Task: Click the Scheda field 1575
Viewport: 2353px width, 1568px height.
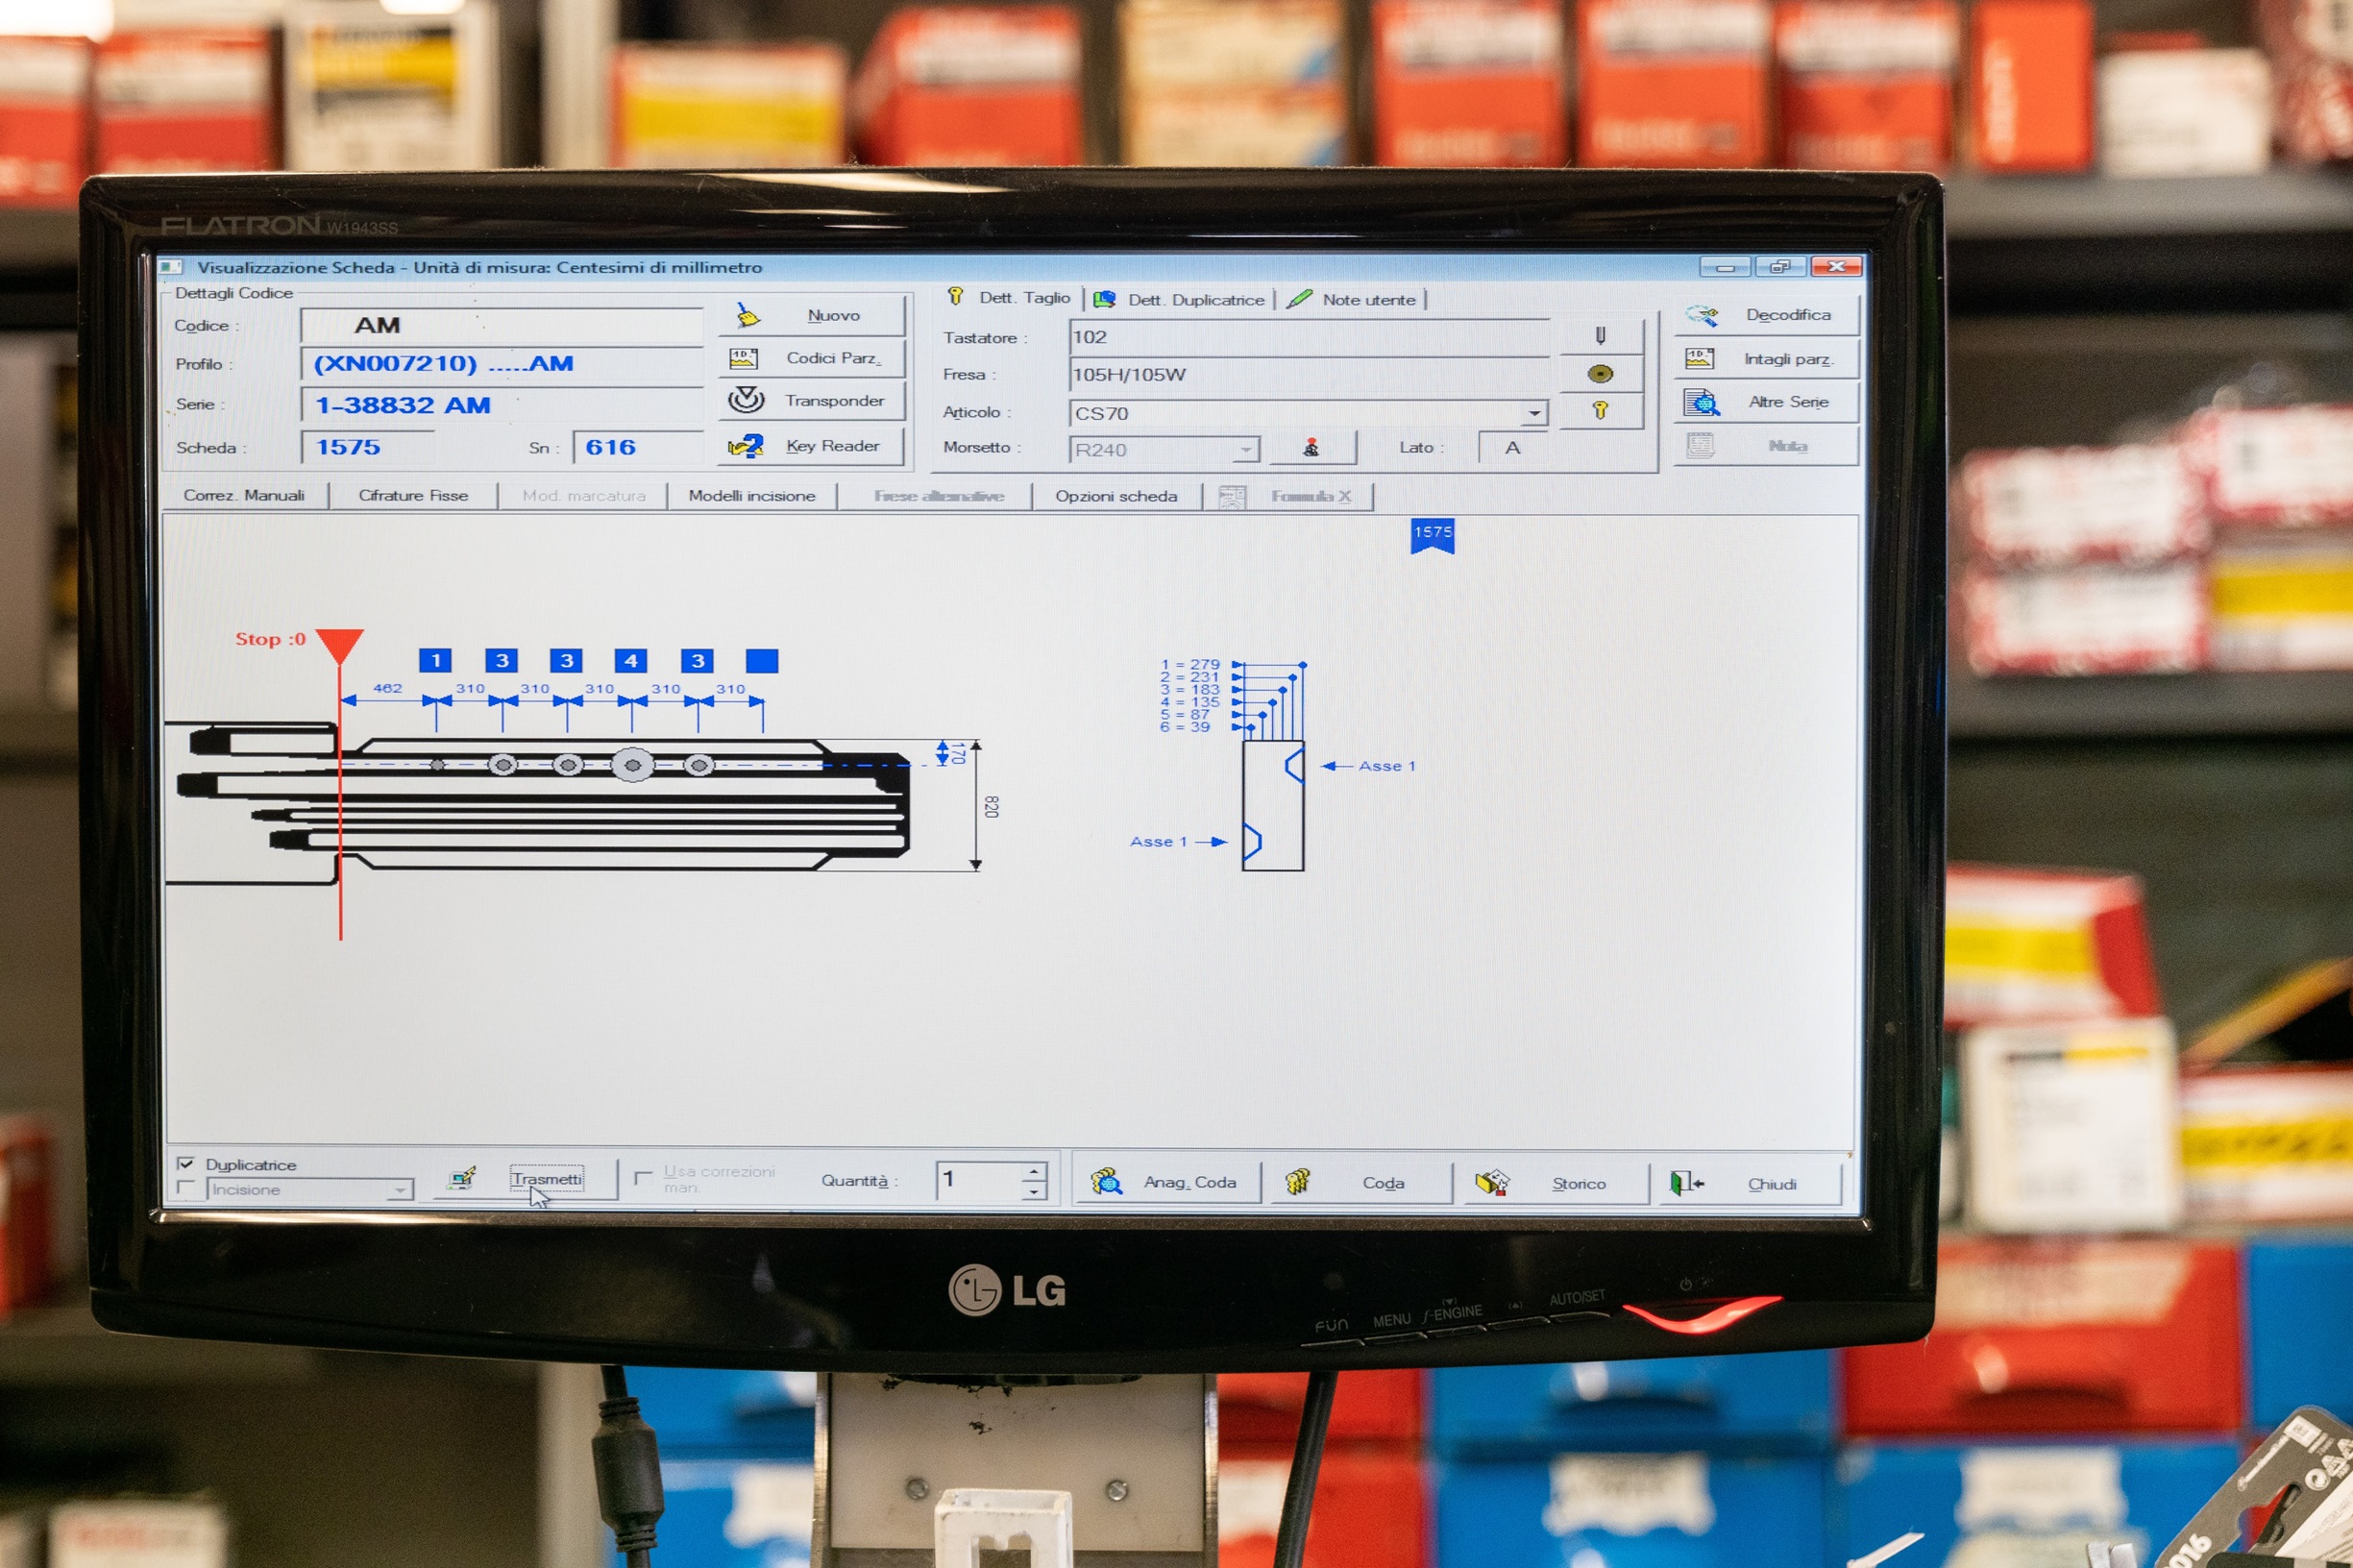Action: click(x=367, y=448)
